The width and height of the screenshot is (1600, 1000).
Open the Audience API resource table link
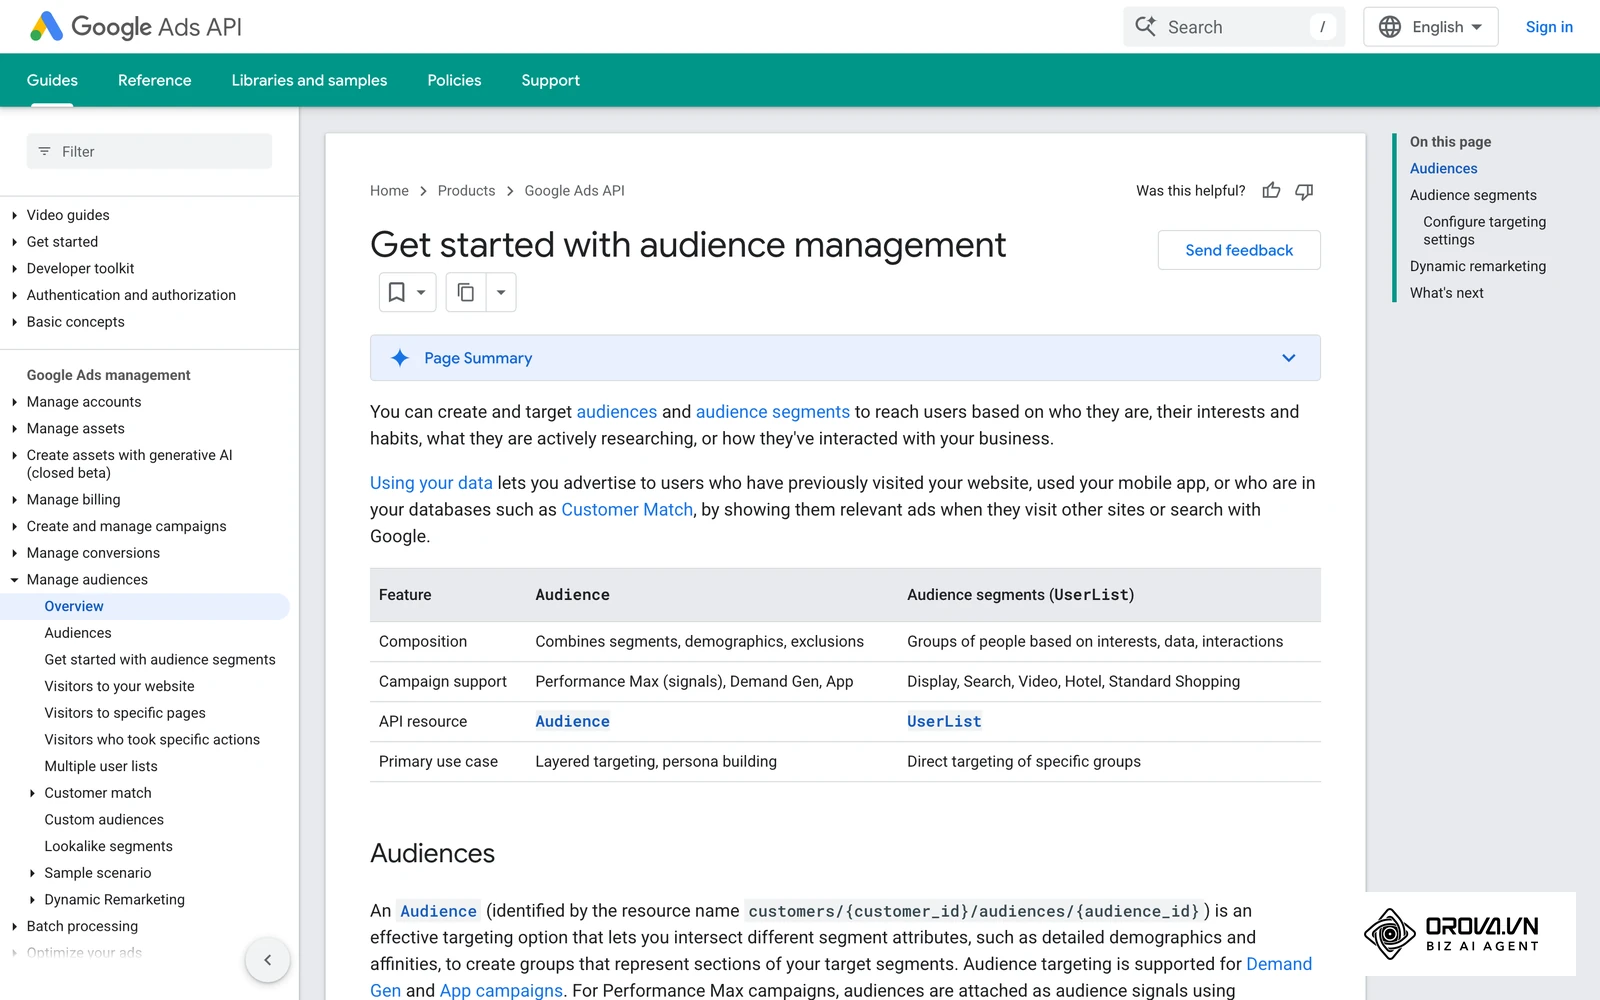click(572, 721)
